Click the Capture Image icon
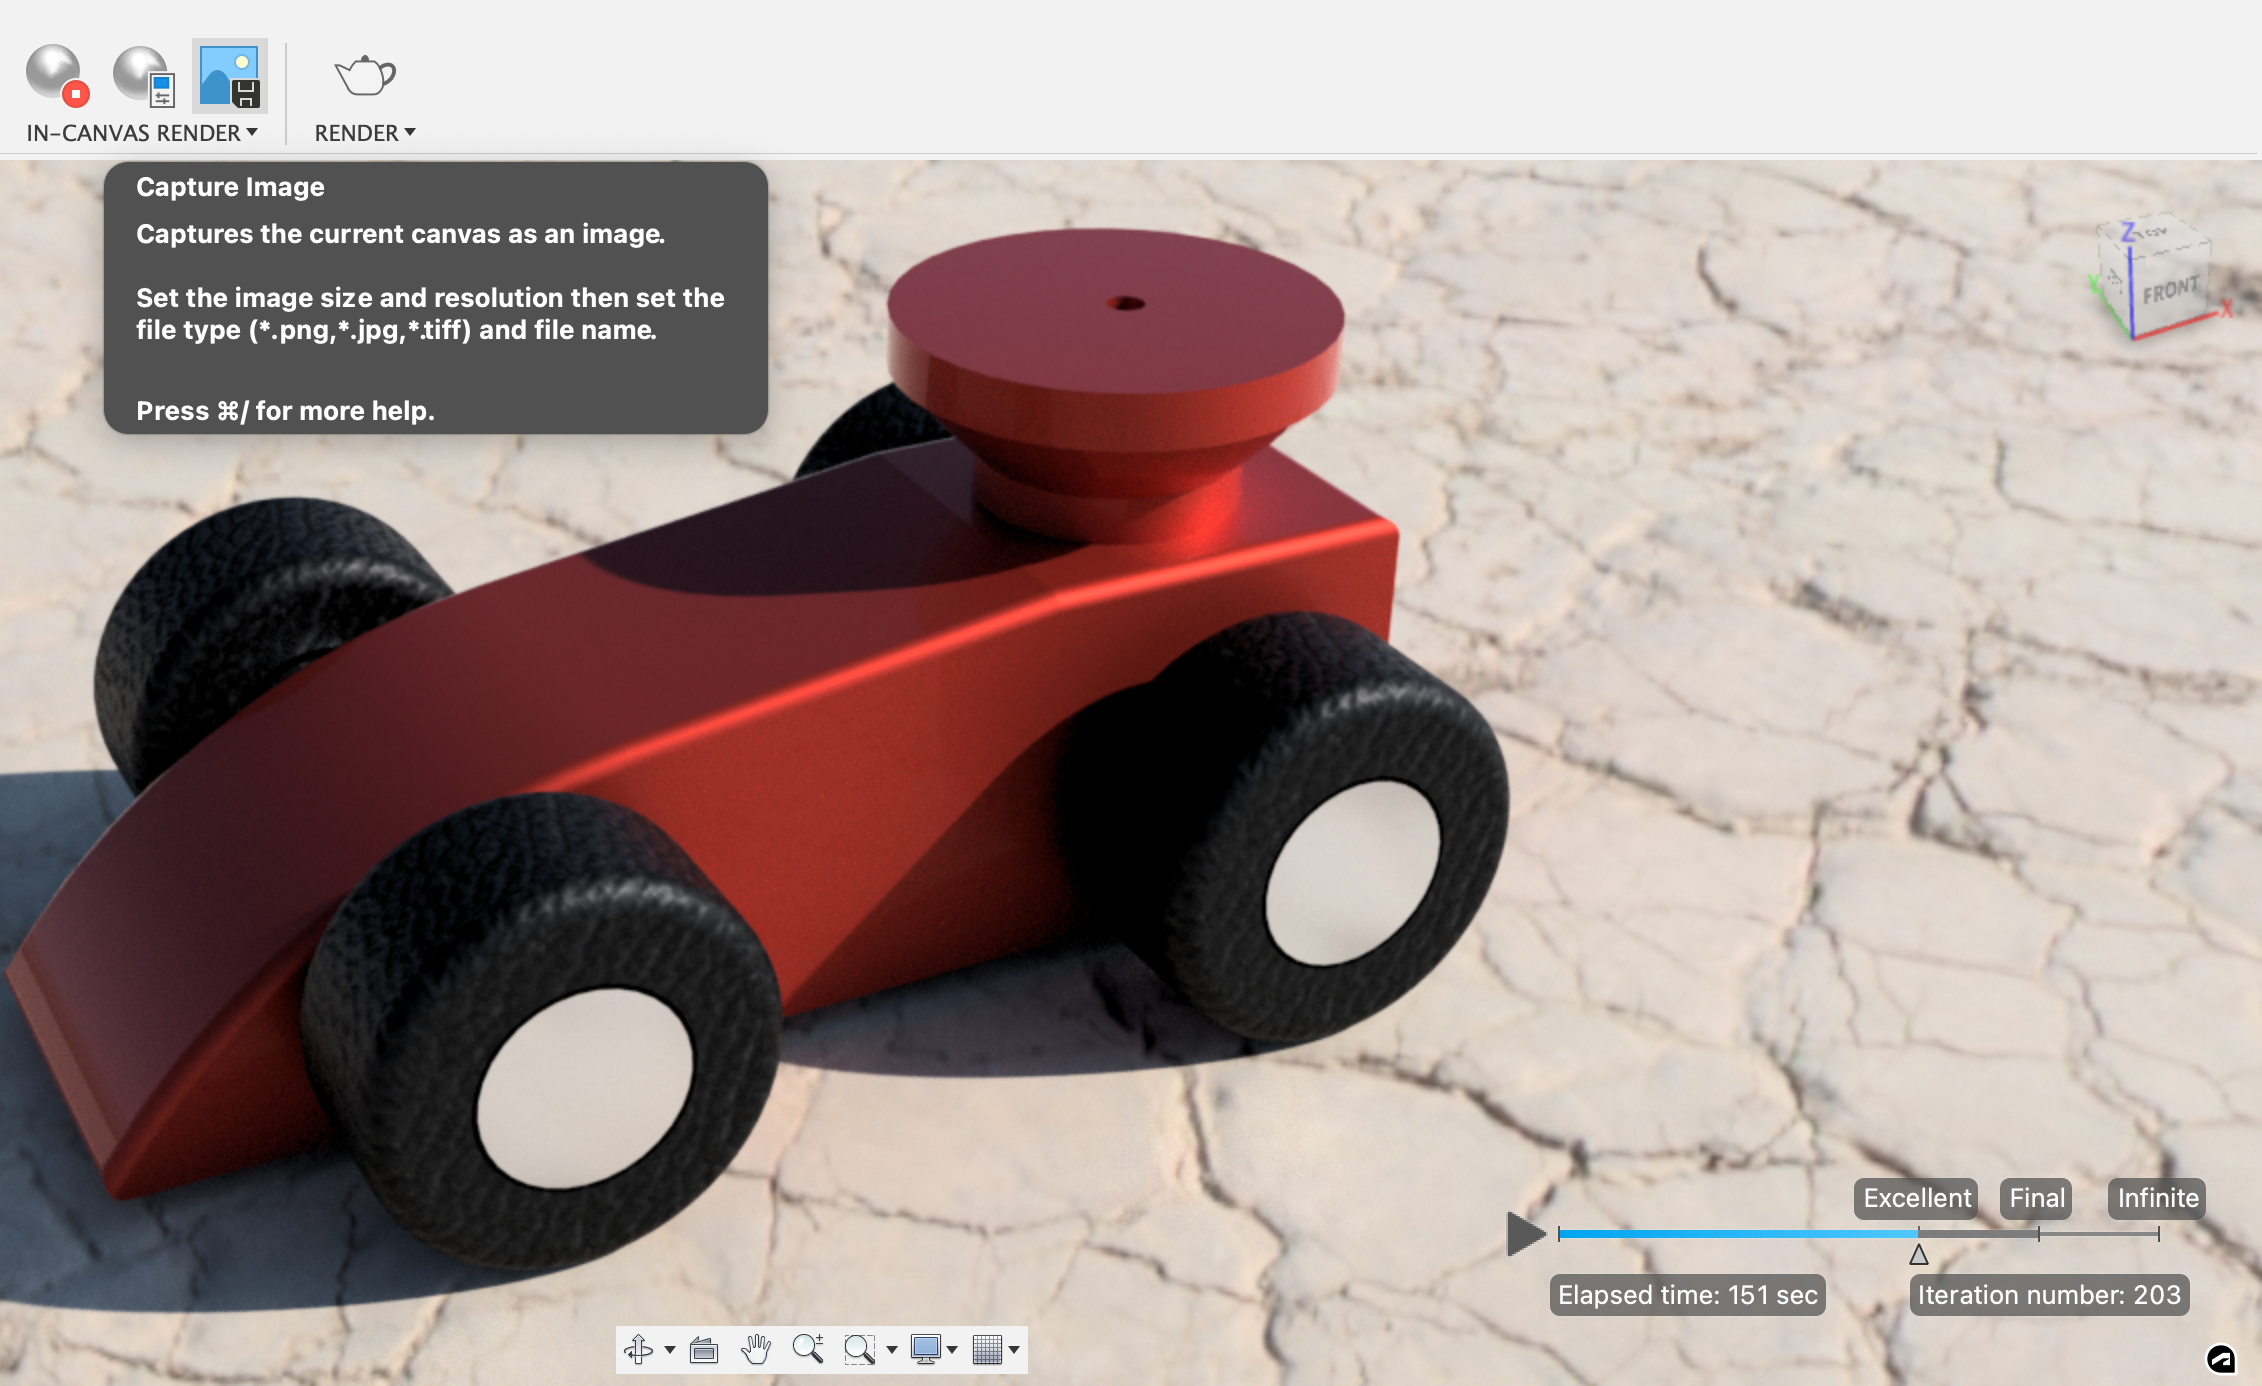Viewport: 2262px width, 1386px height. tap(229, 76)
